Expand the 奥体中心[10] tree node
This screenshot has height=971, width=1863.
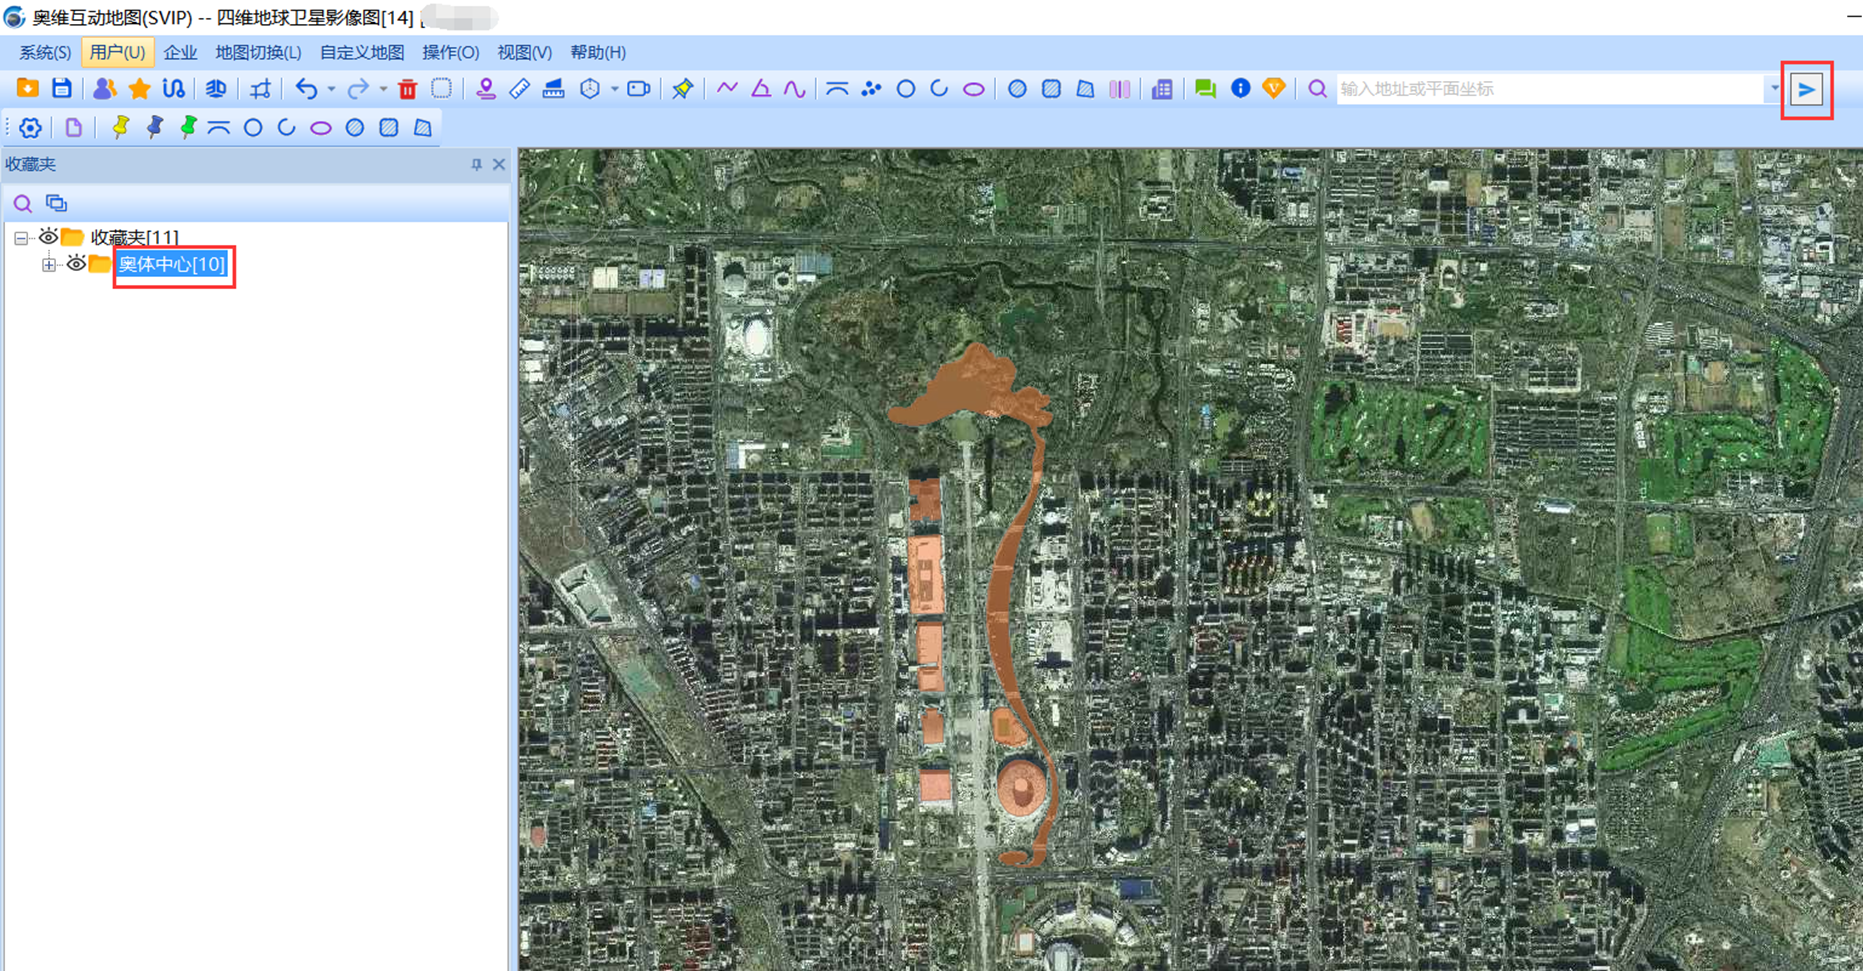[x=48, y=264]
